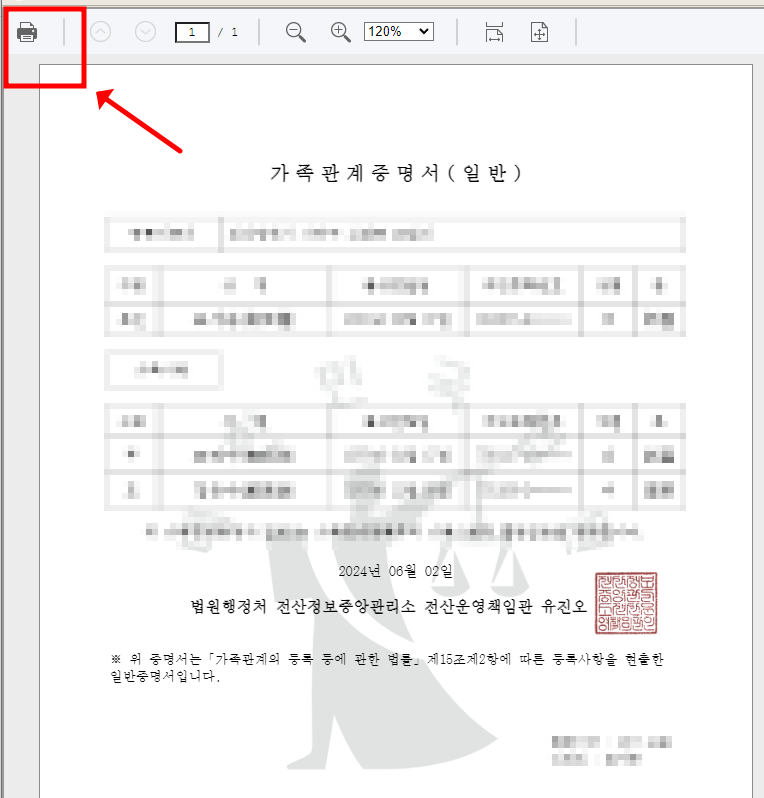Click the footnote line 일반증명서입니다.
The width and height of the screenshot is (764, 798).
tap(165, 676)
